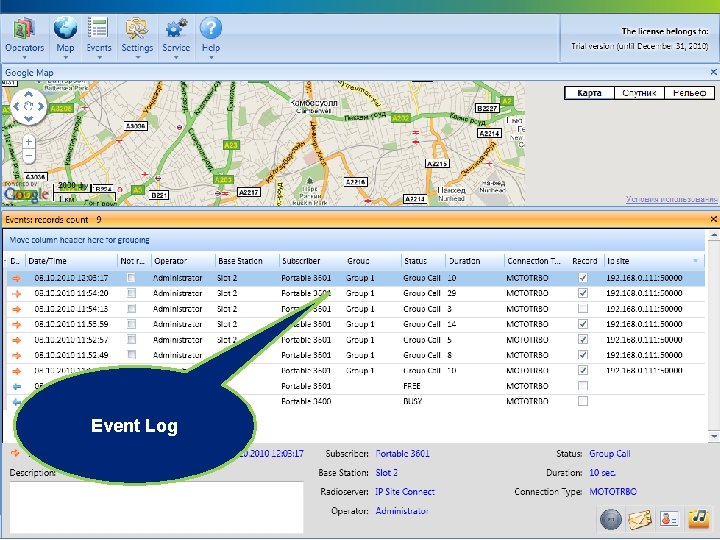This screenshot has width=720, height=540.
Task: Click outgoing arrow icon of 12:03:17 event
Action: coord(17,278)
